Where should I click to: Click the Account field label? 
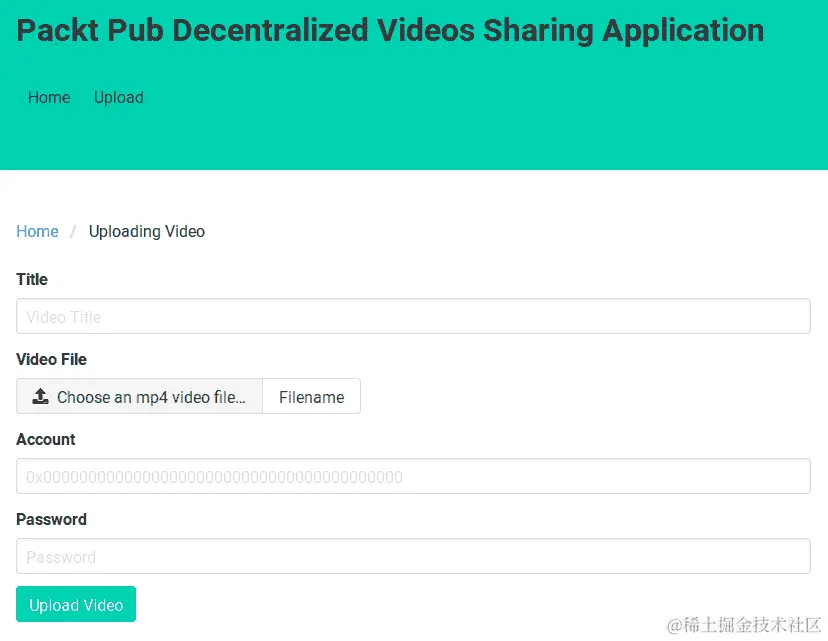tap(46, 439)
